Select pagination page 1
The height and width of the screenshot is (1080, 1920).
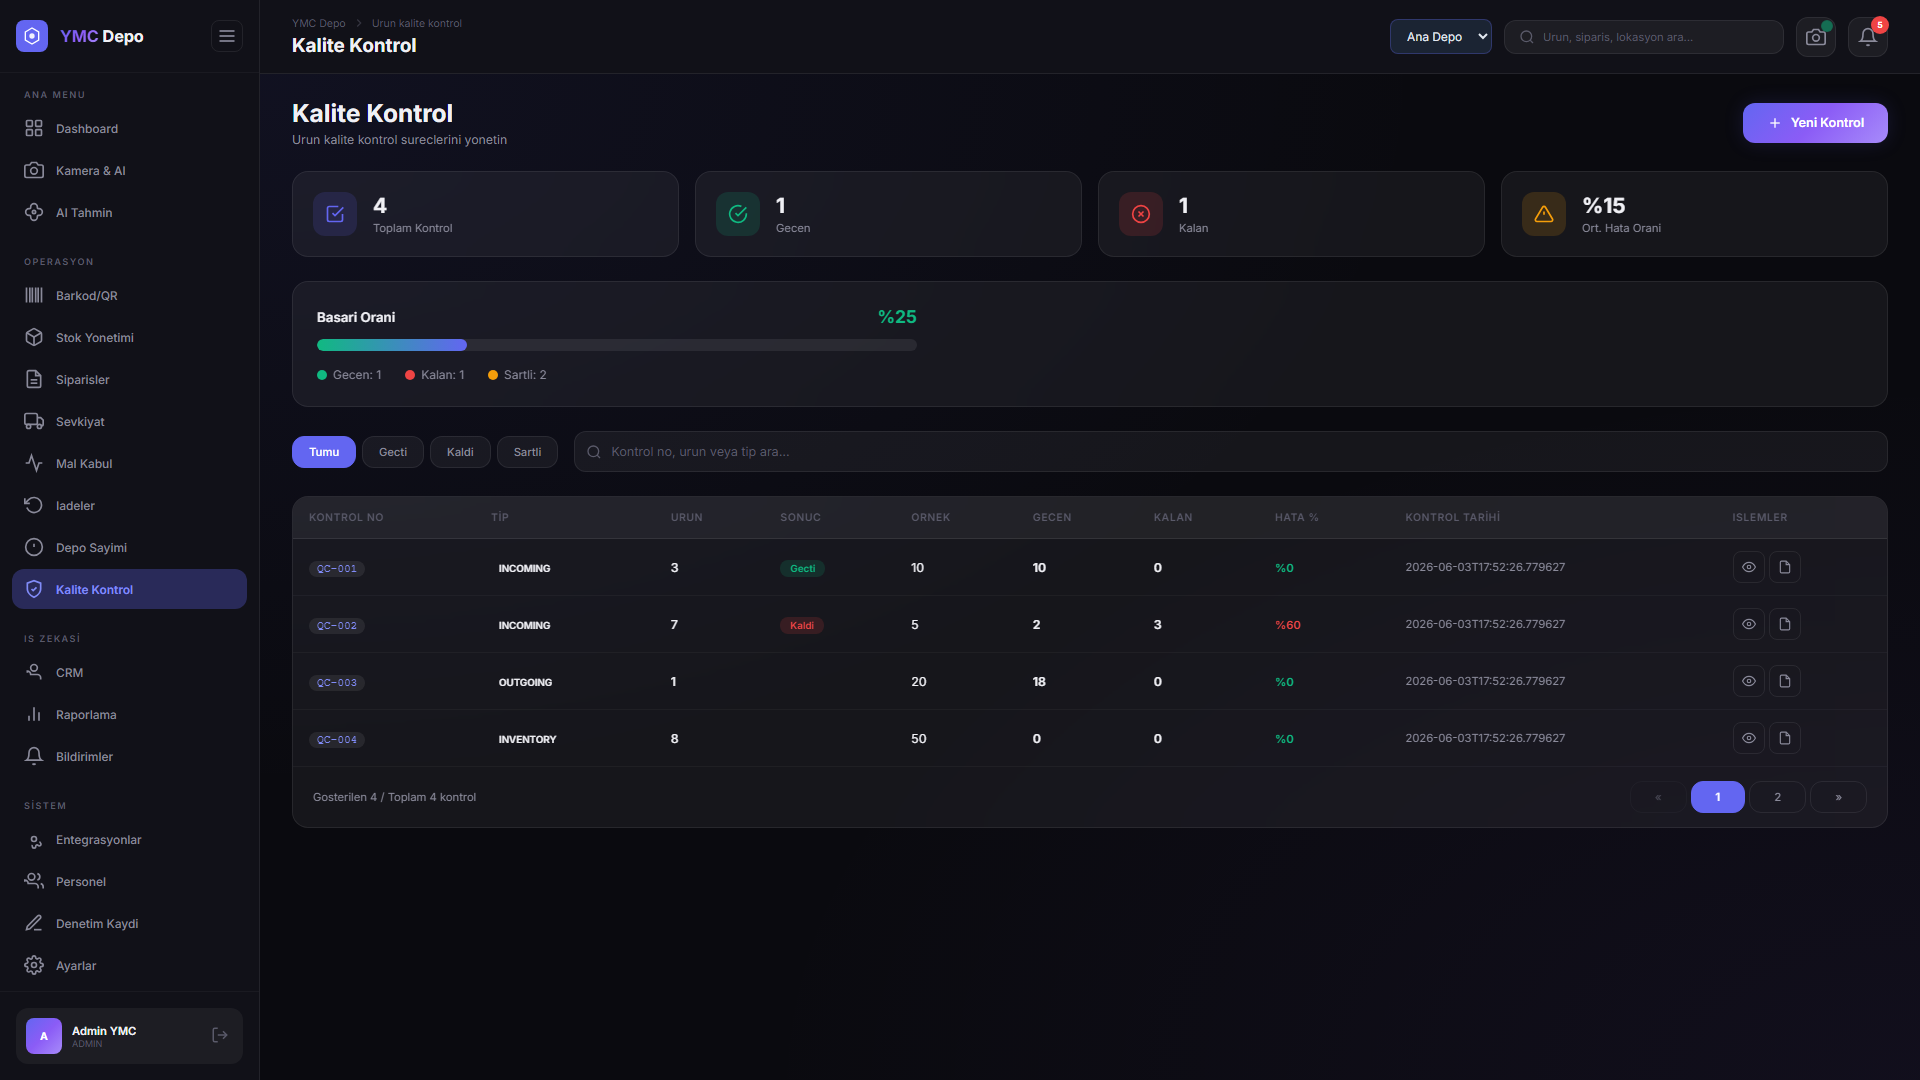click(x=1718, y=797)
